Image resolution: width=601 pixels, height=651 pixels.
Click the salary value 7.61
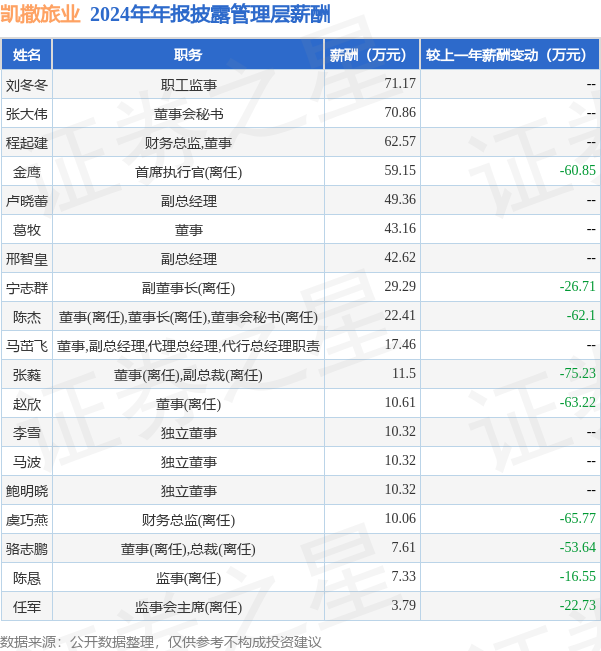pyautogui.click(x=403, y=547)
